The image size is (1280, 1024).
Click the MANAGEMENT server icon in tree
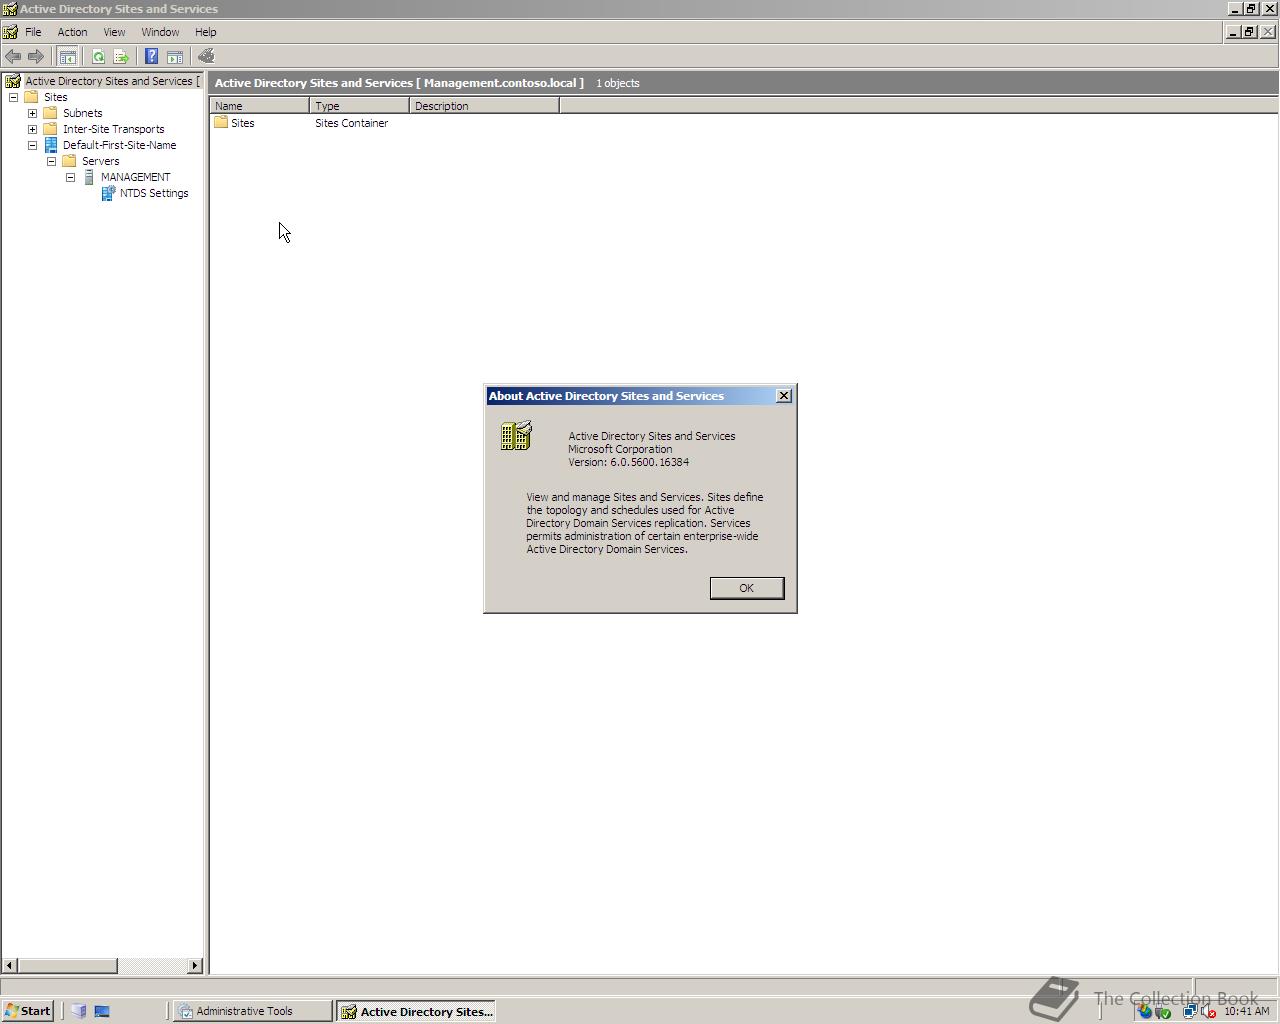tap(89, 177)
